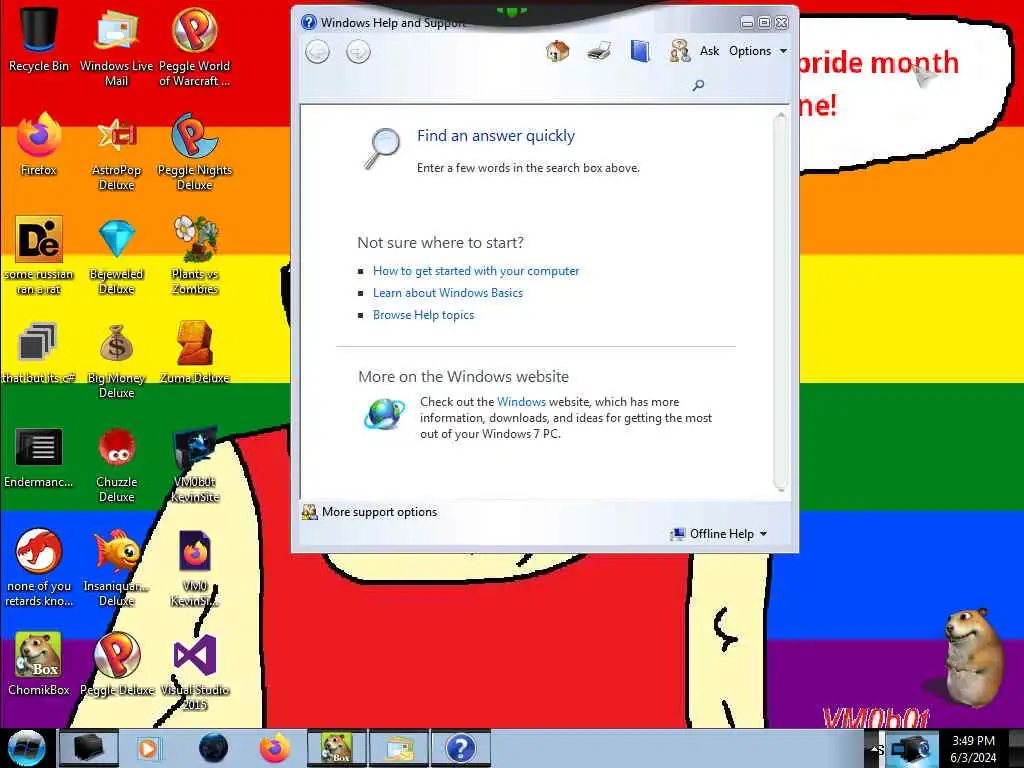Select the 'that but its c#' desktop icon
This screenshot has width=1024, height=768.
39,353
